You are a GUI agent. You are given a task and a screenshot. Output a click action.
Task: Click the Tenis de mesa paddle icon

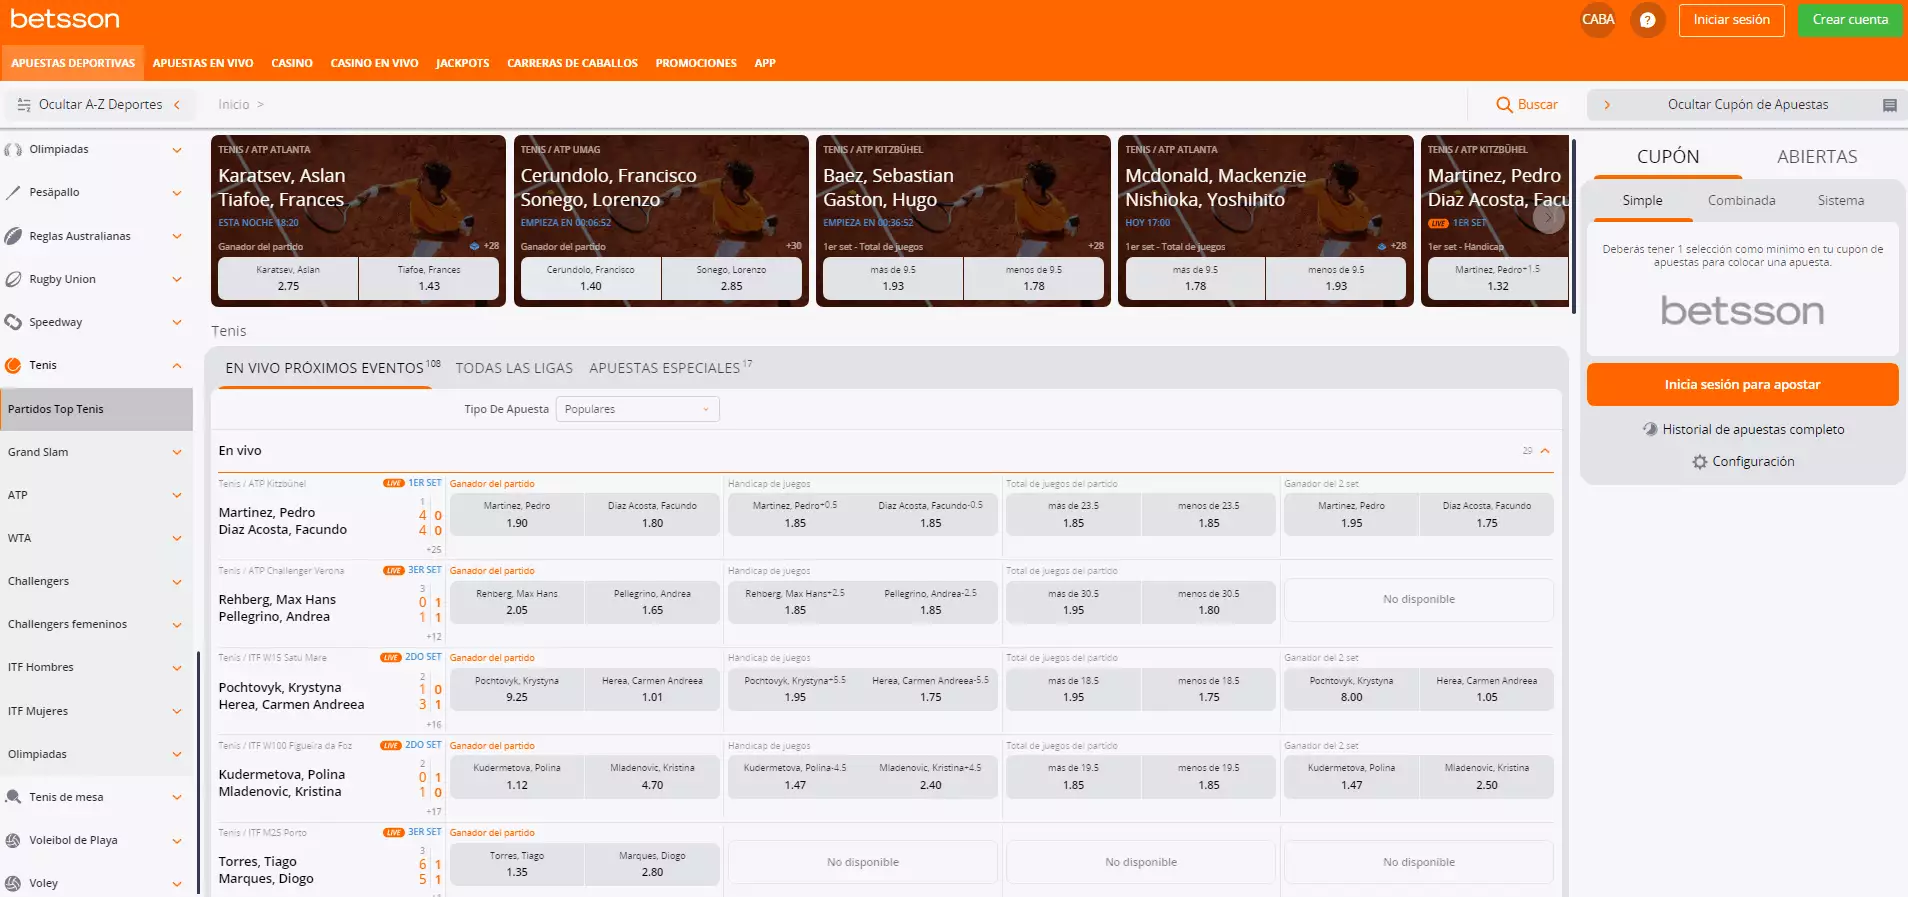coord(13,797)
